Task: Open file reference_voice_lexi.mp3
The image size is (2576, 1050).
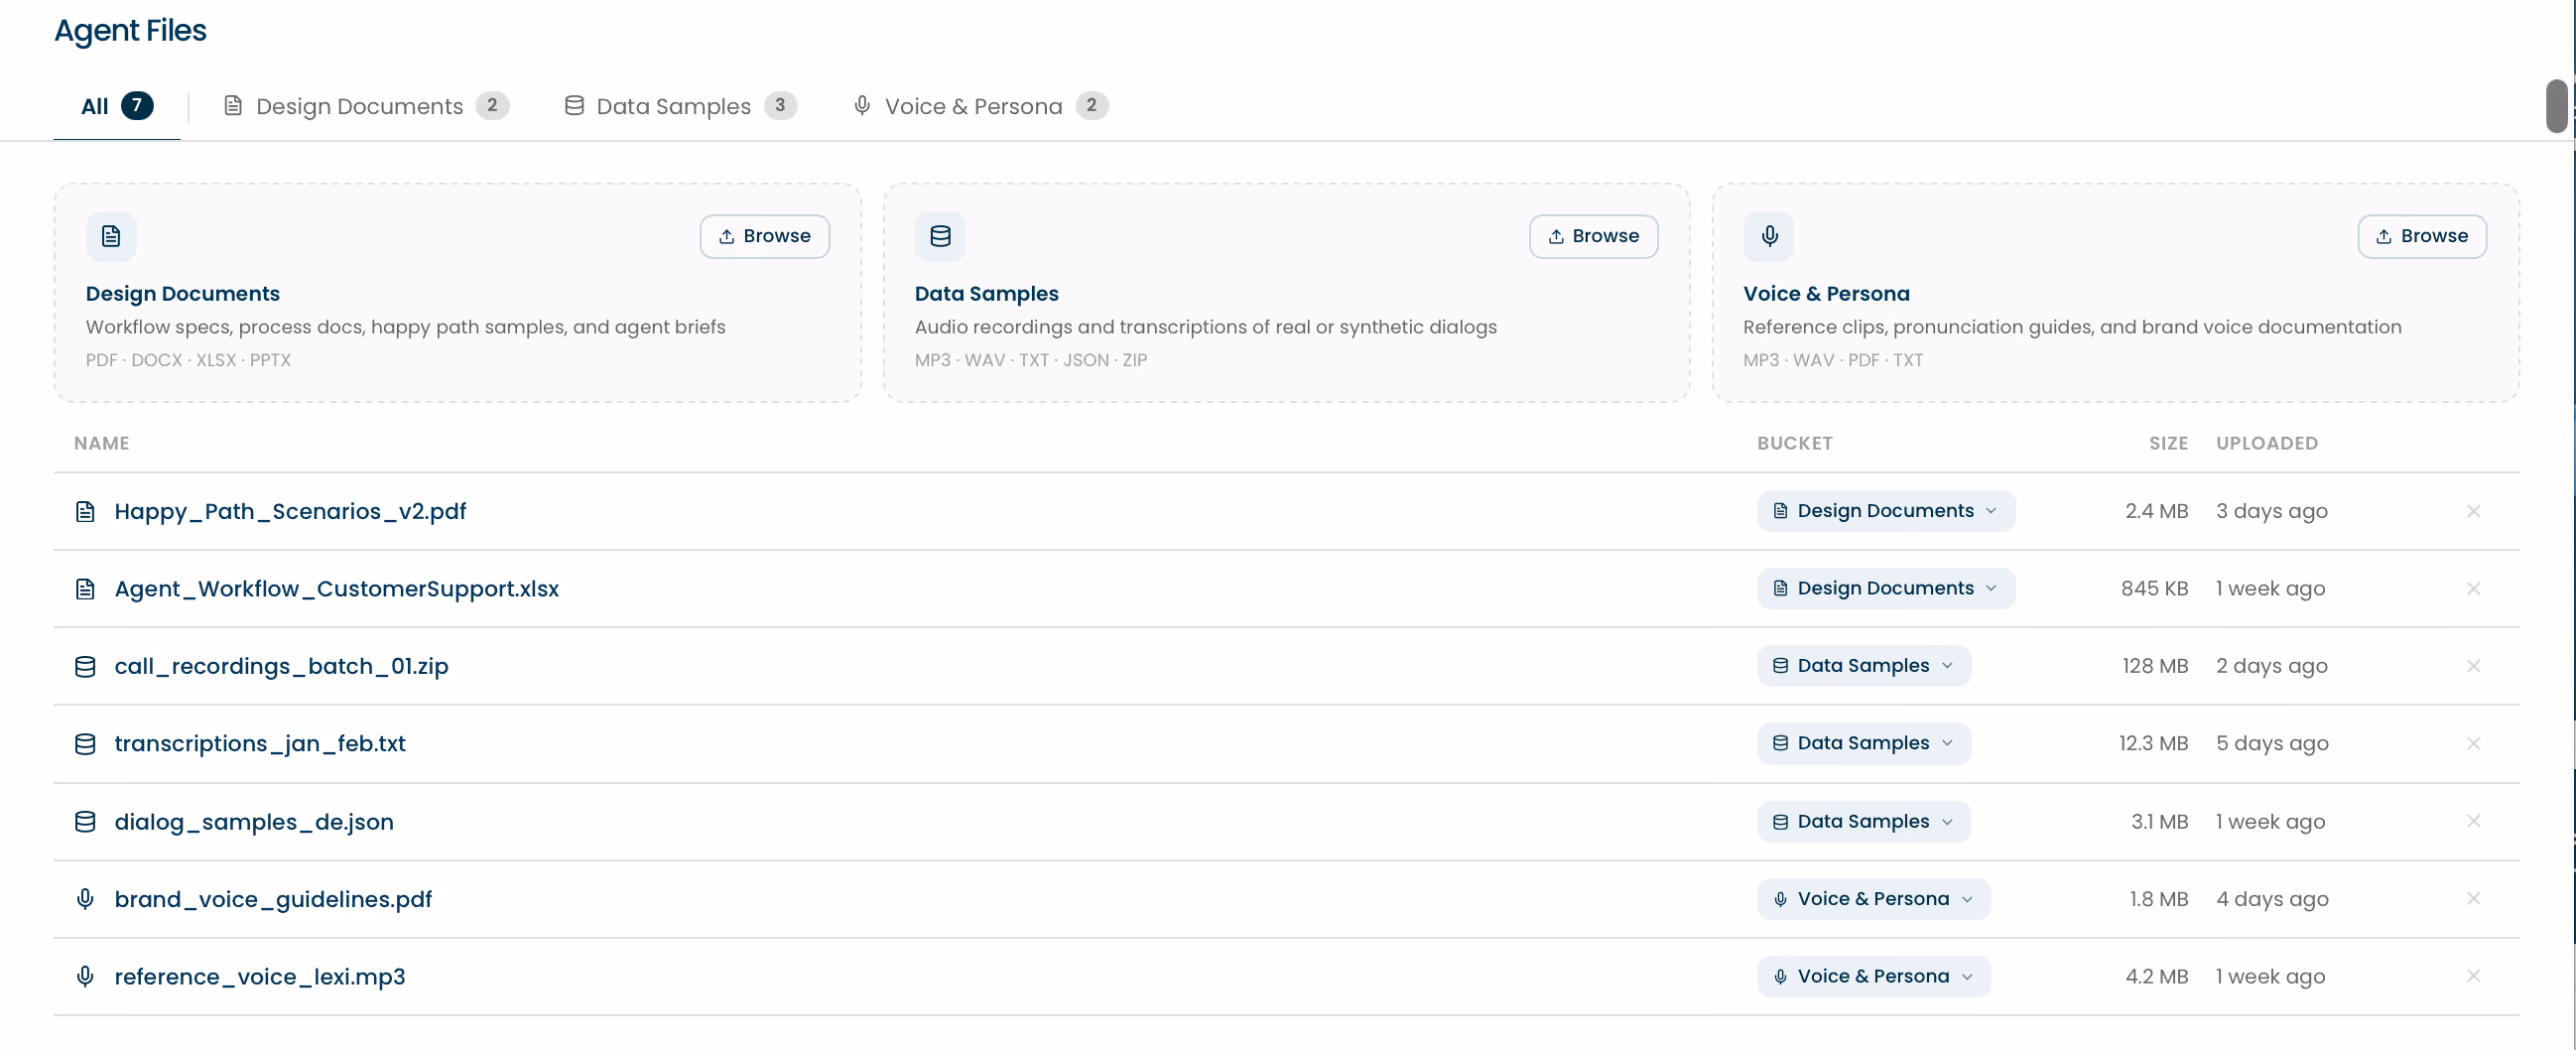Action: (260, 977)
